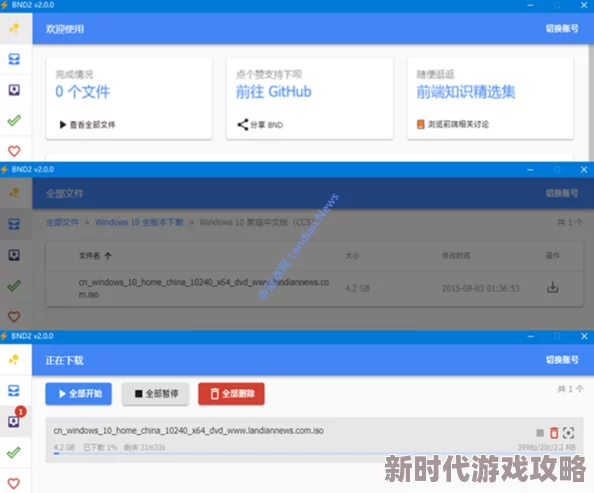Open downloading sidebar icon in the top window
The width and height of the screenshot is (594, 493).
click(x=14, y=90)
